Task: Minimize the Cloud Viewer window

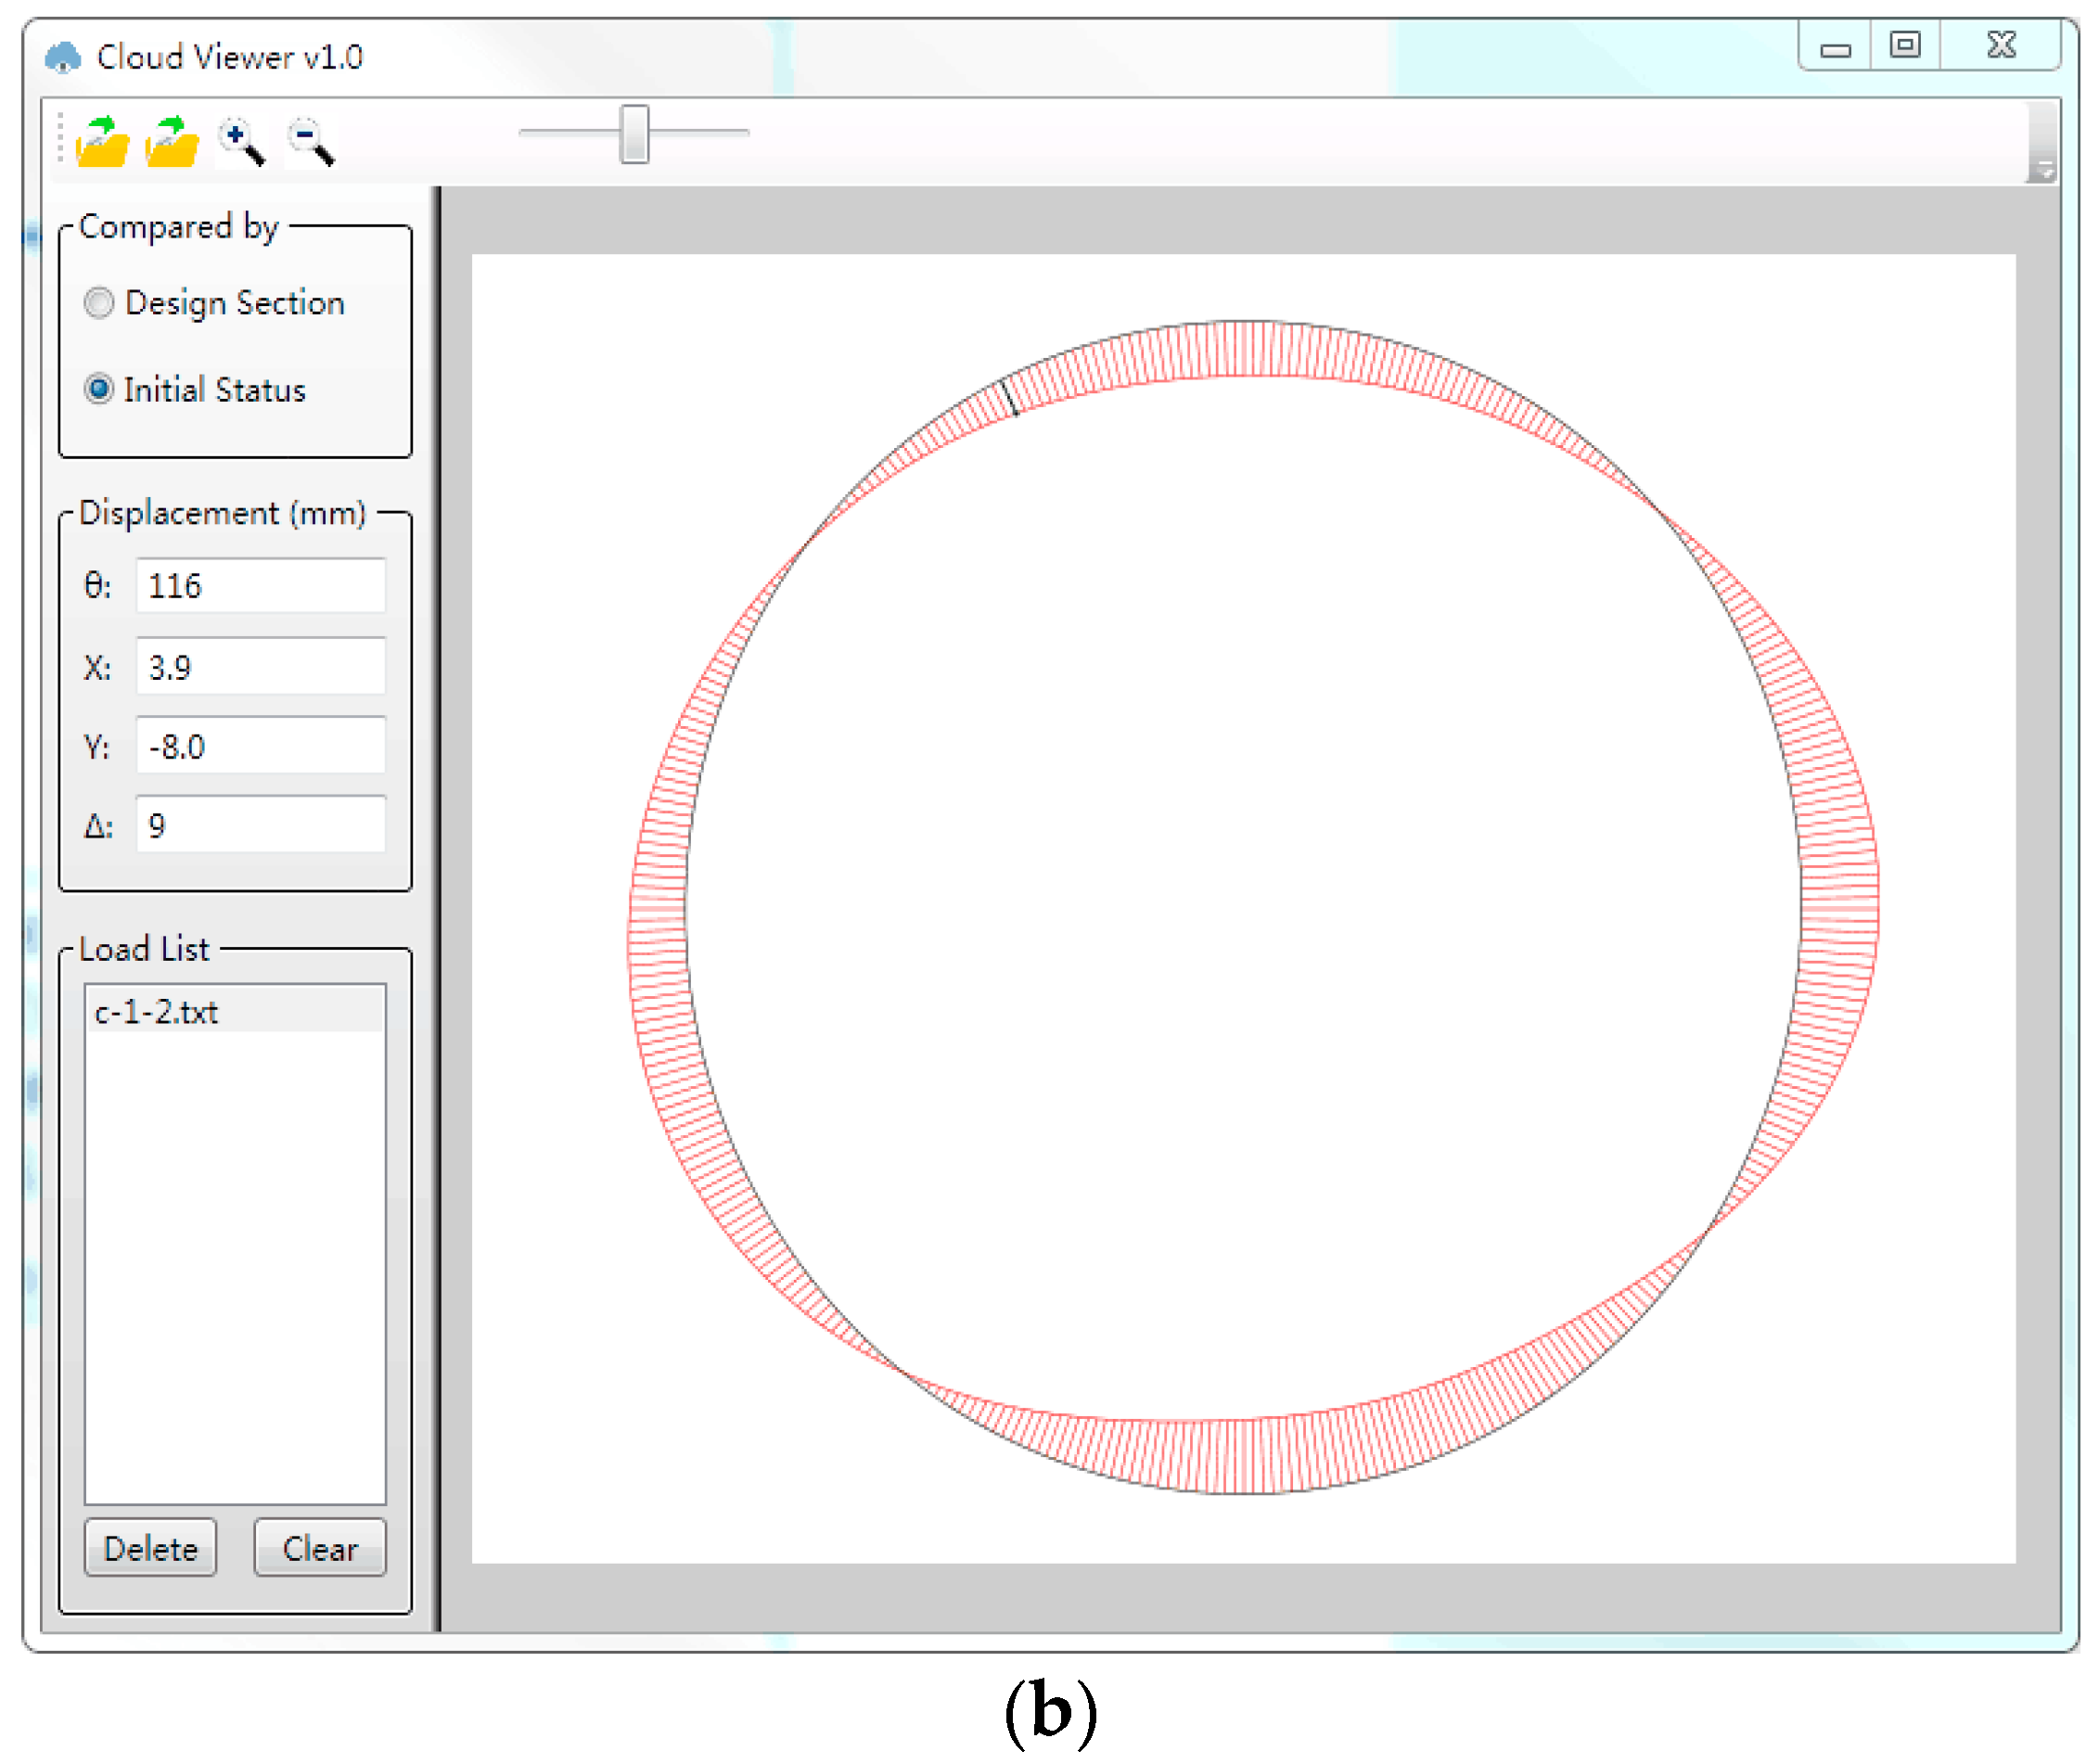Action: [x=1835, y=49]
